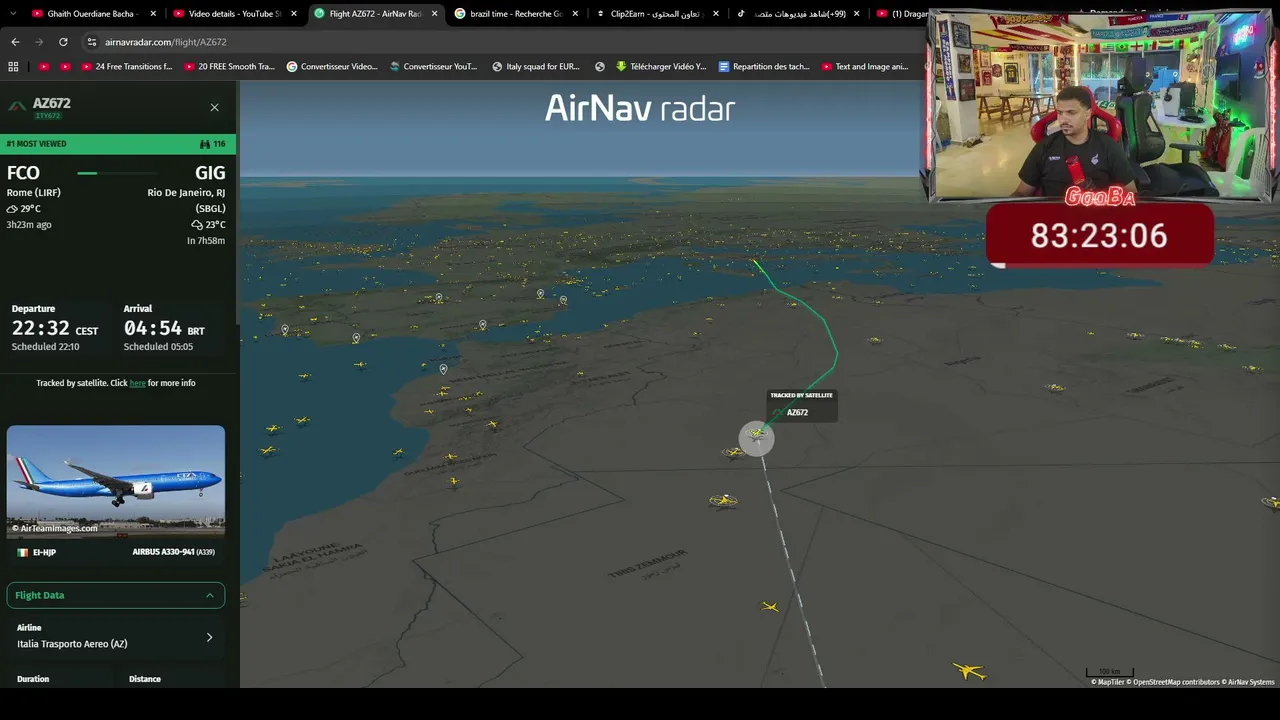The image size is (1280, 720).
Task: Click the AIRBUS A330-941 aircraft type
Action: [x=173, y=552]
